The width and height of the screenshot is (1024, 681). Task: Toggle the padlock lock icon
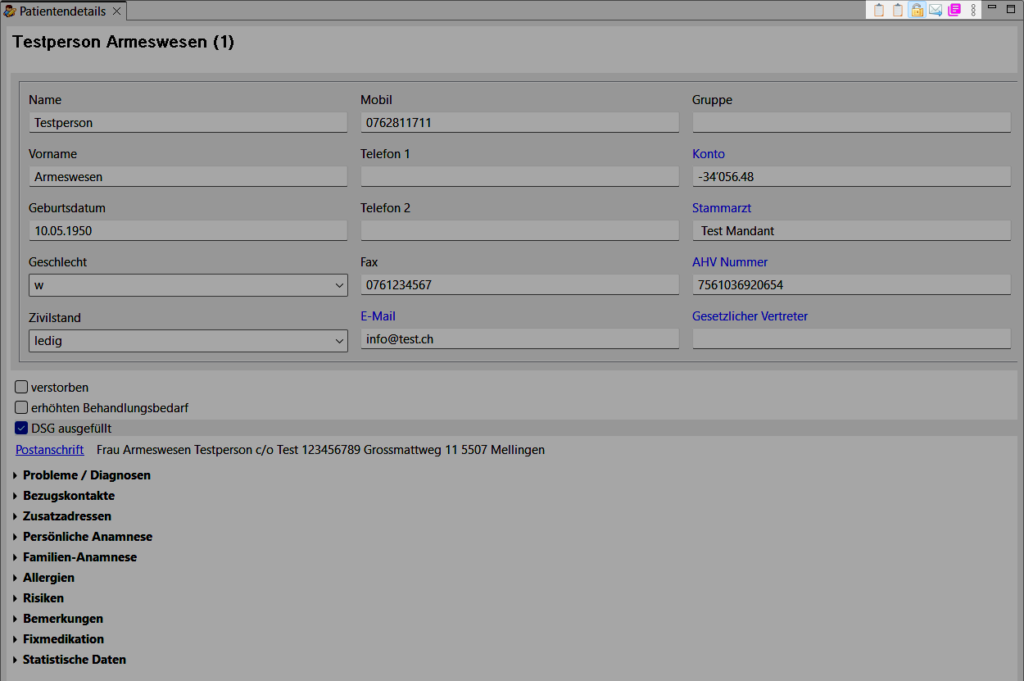pyautogui.click(x=916, y=10)
